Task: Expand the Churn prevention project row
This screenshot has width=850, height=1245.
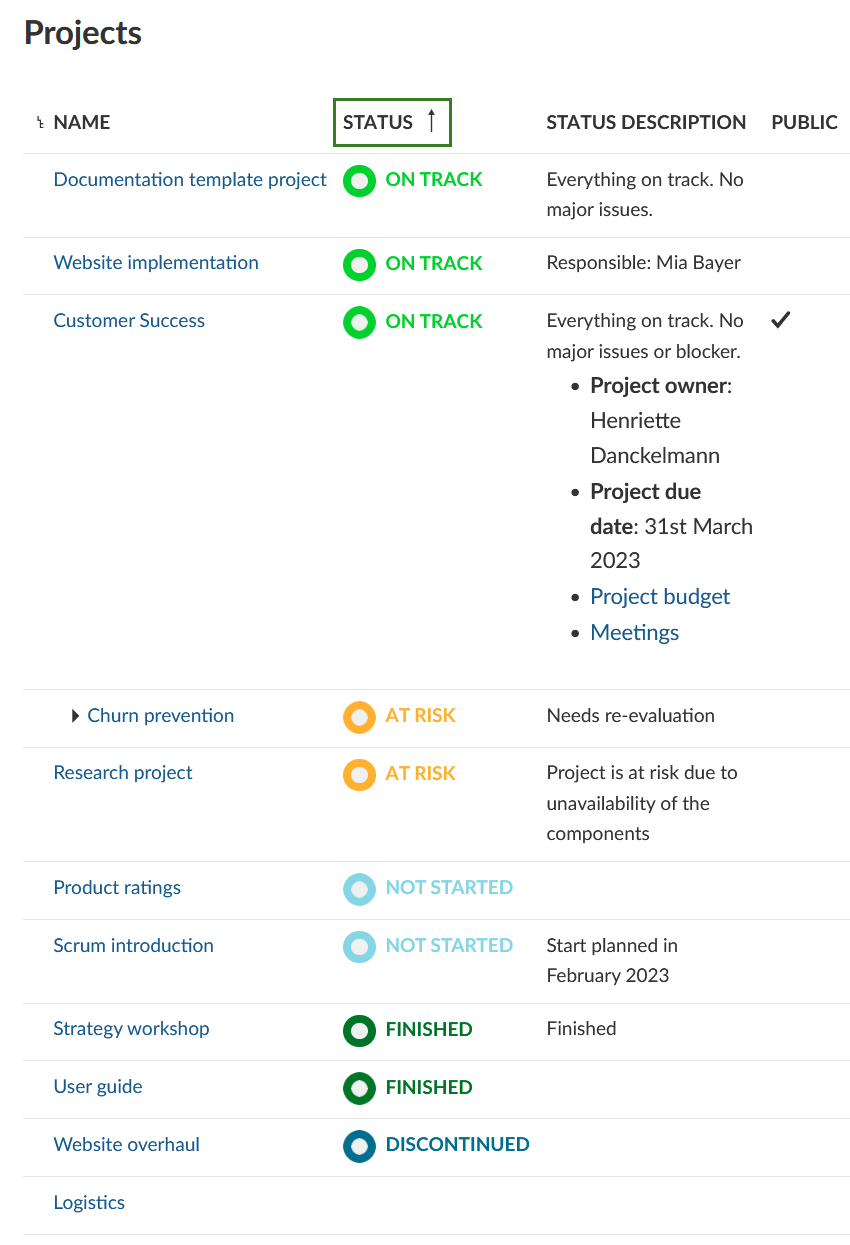Action: [x=76, y=716]
